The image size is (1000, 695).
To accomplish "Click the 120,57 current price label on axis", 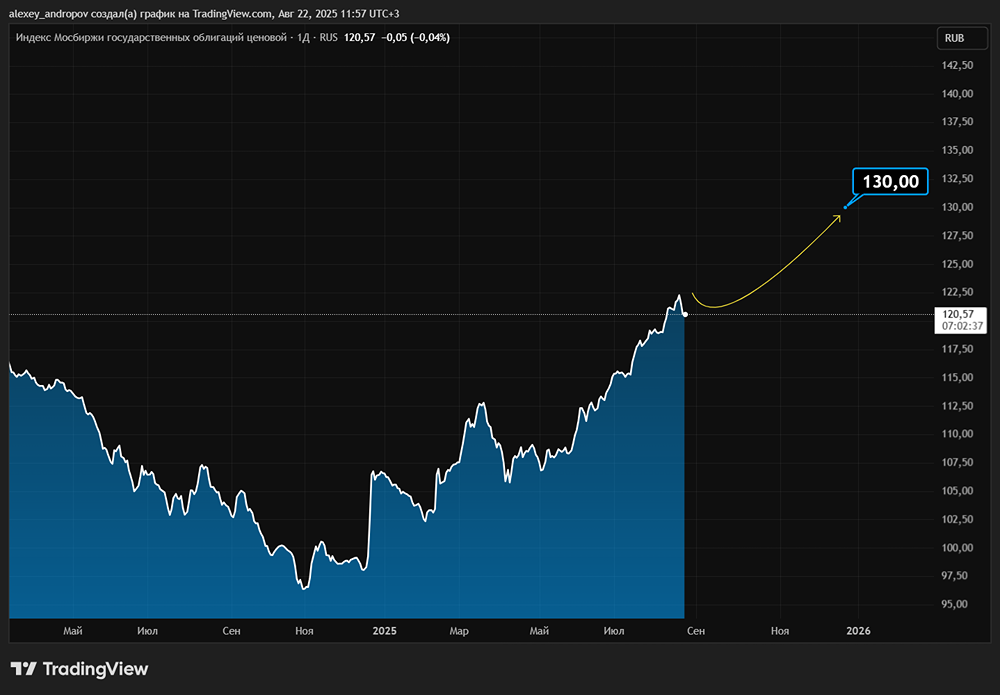I will [x=958, y=314].
